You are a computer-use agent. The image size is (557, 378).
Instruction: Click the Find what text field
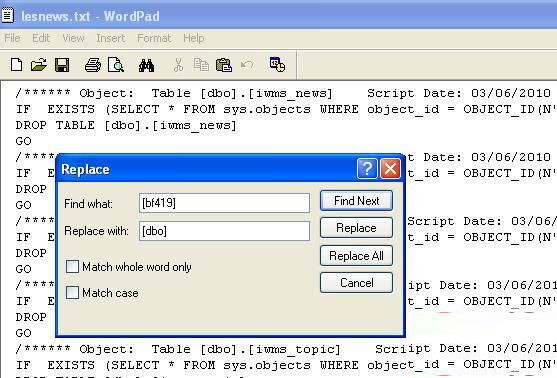pos(224,203)
